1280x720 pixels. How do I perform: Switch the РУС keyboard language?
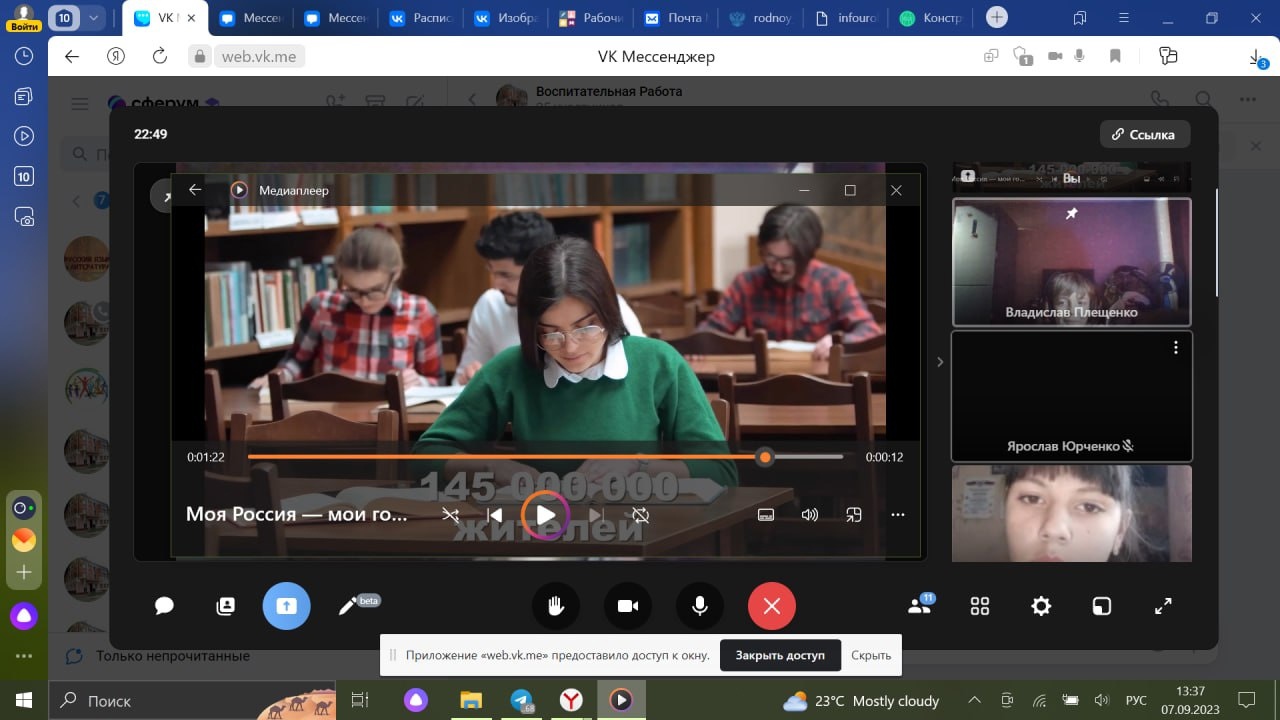point(1137,700)
